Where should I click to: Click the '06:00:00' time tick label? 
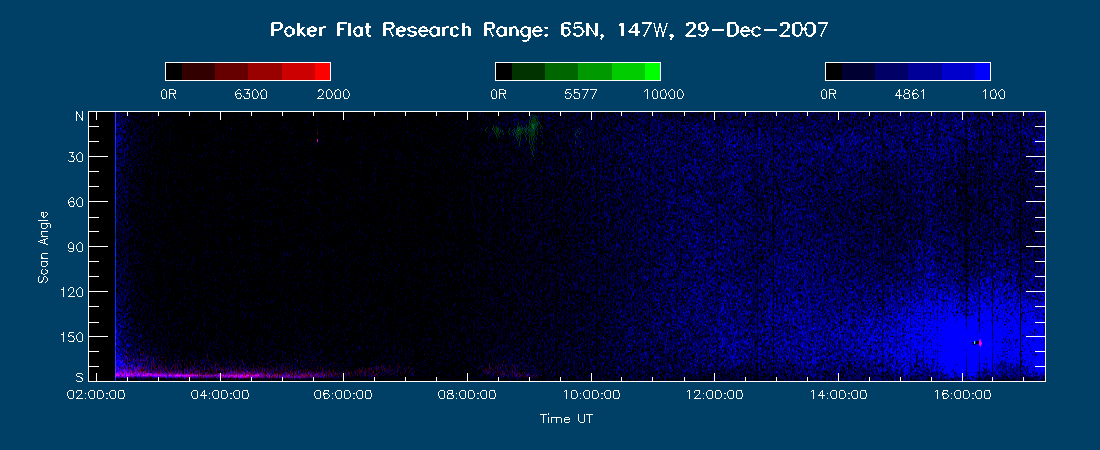coord(344,395)
